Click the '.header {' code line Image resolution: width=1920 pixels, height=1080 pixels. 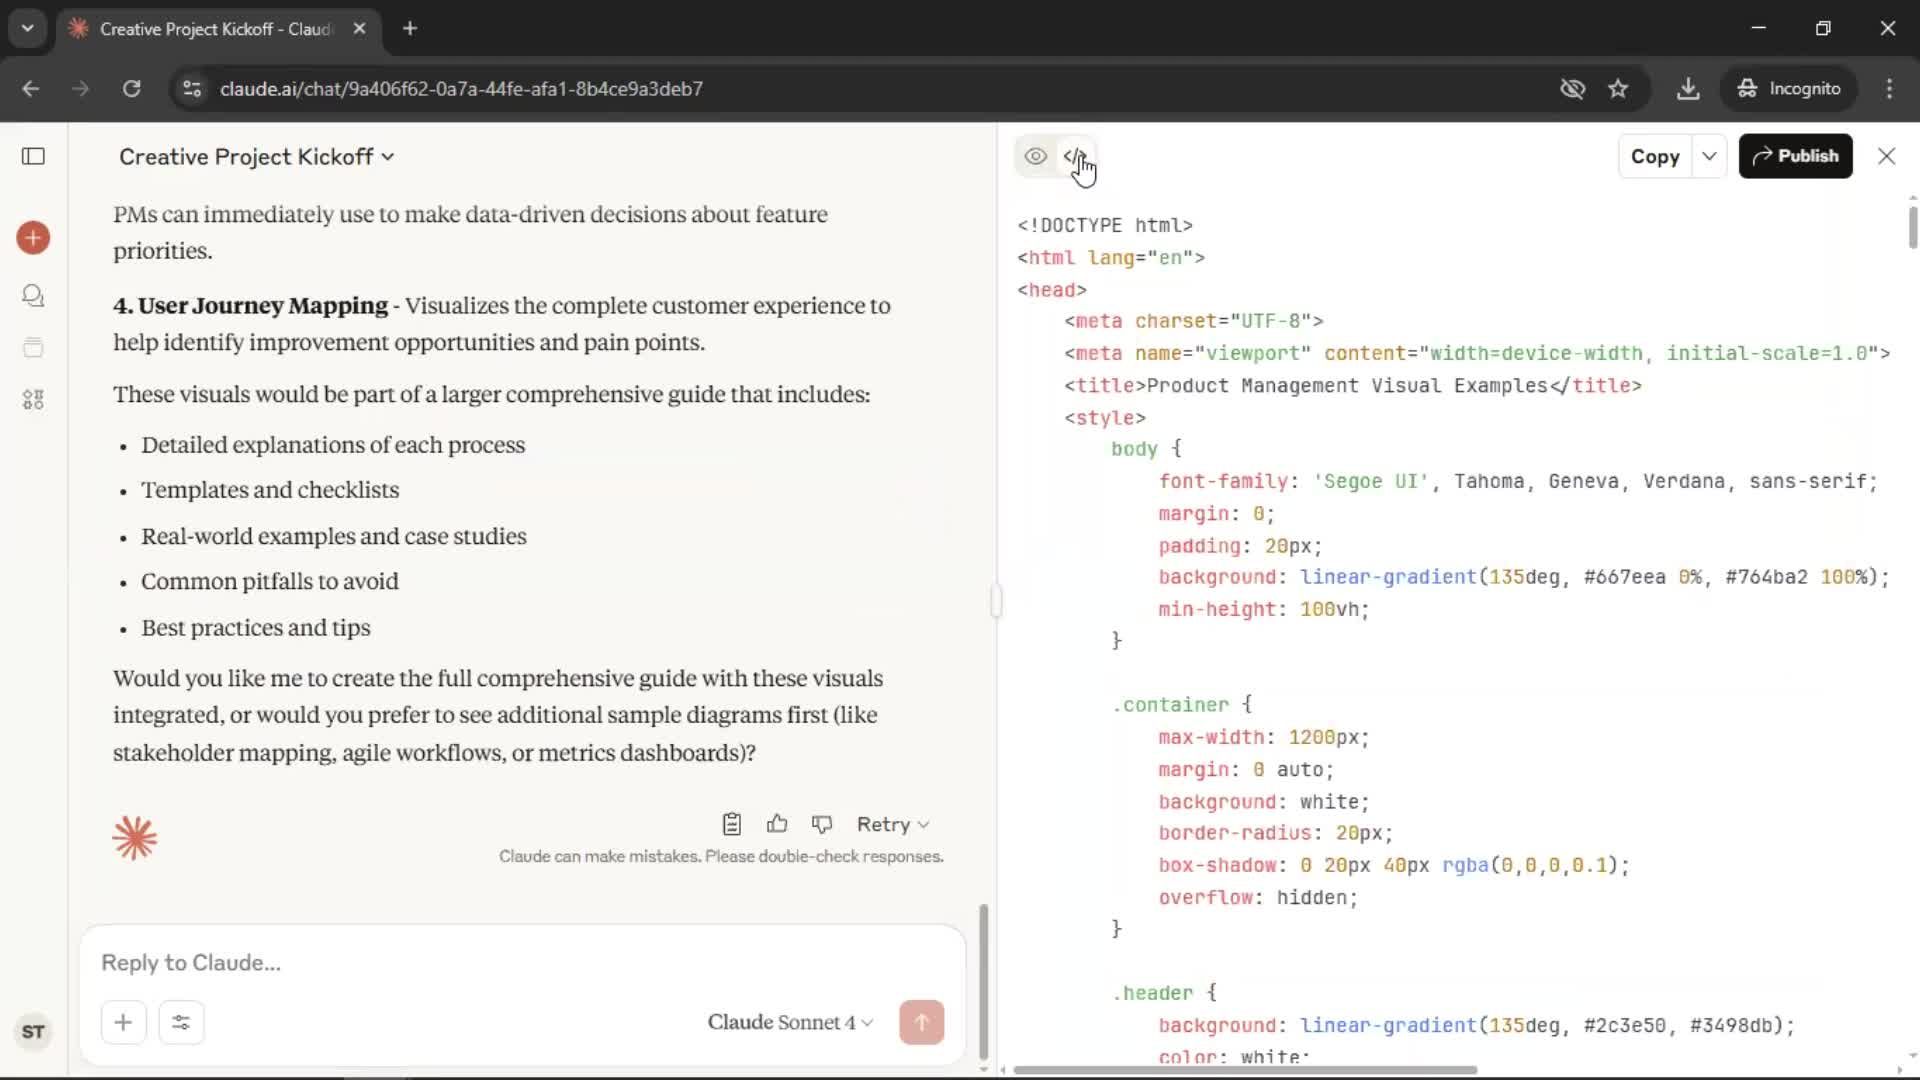pyautogui.click(x=1164, y=993)
